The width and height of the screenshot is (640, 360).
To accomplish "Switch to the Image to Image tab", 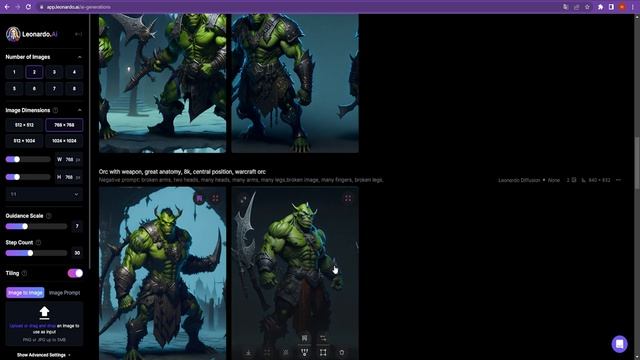I will pos(25,293).
